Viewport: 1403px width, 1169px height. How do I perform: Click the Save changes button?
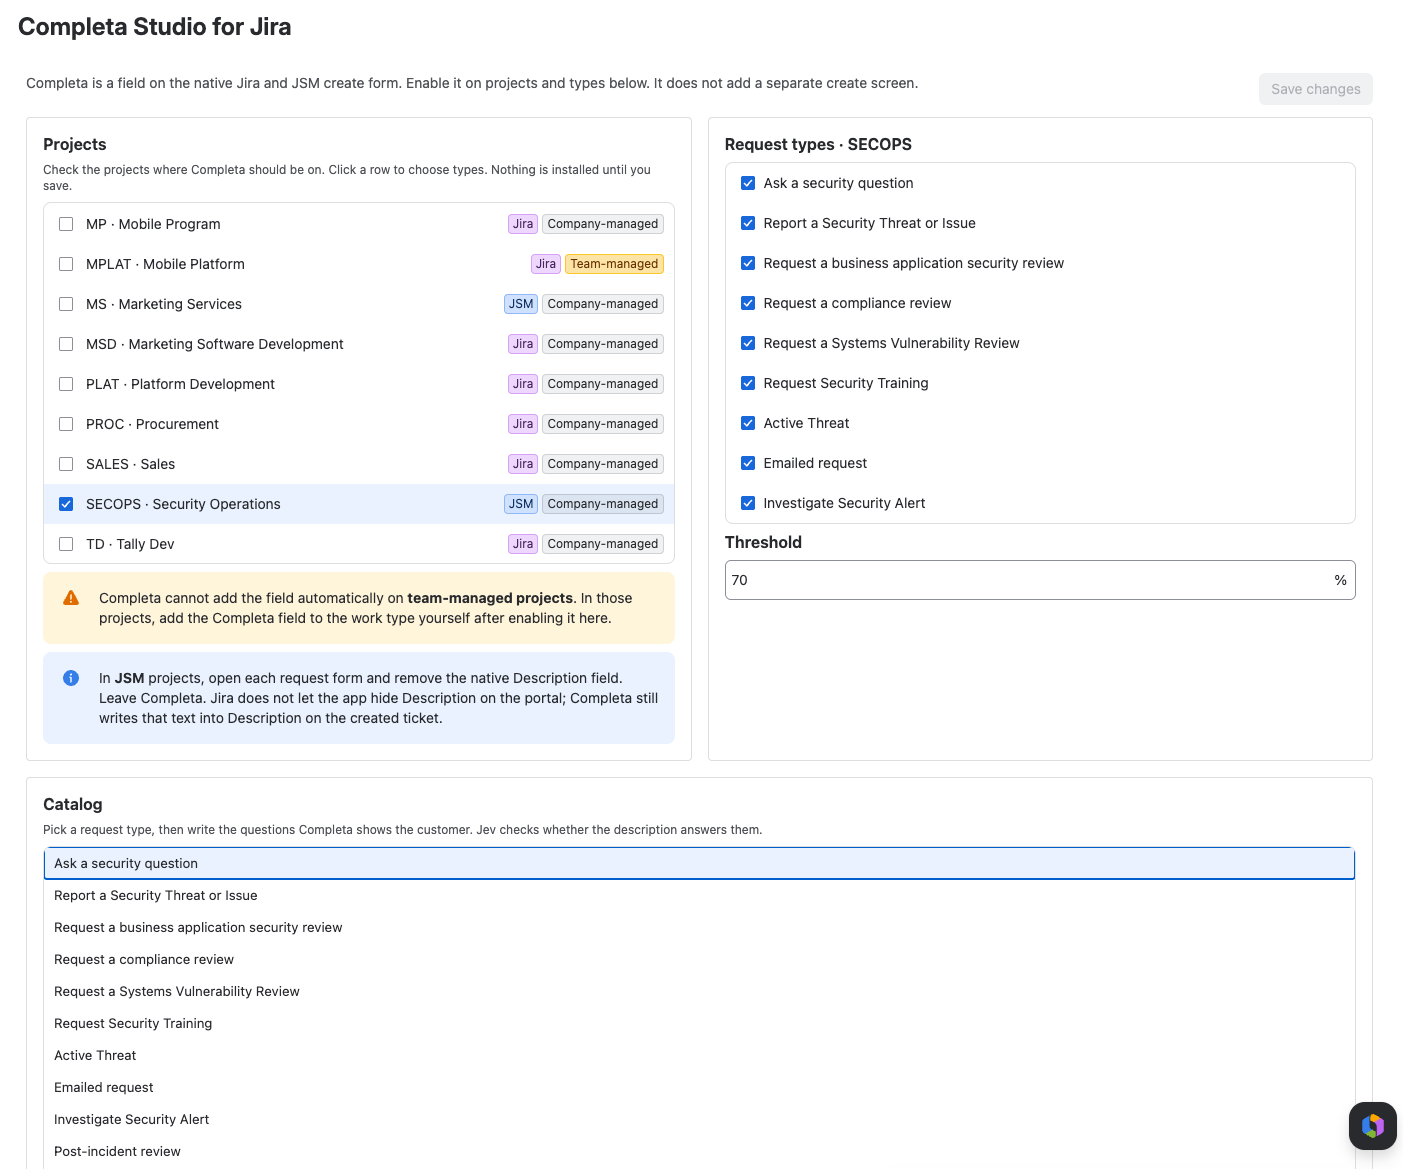point(1315,89)
